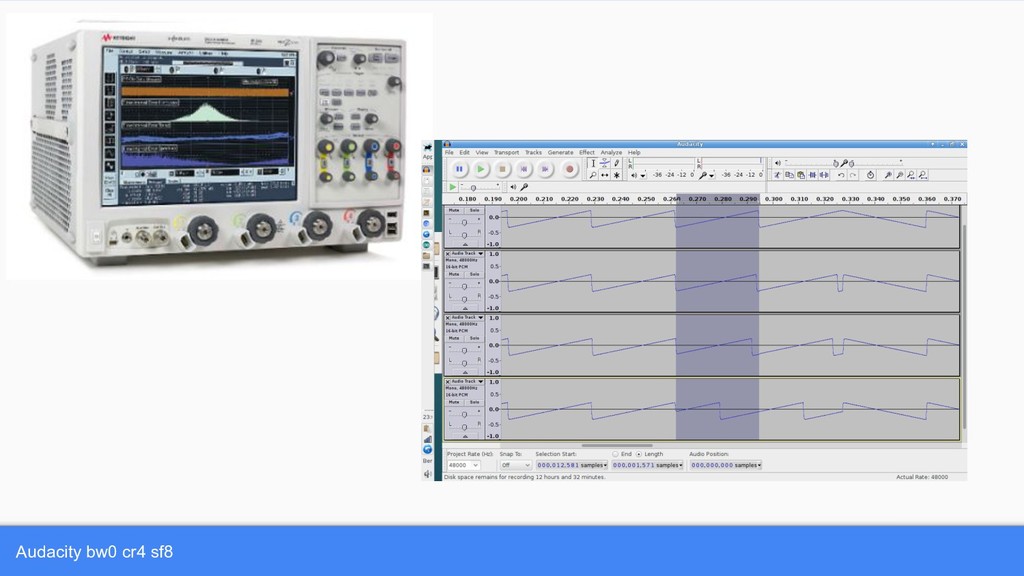Image resolution: width=1024 pixels, height=576 pixels.
Task: Mute the bottom audio track
Action: (x=454, y=402)
